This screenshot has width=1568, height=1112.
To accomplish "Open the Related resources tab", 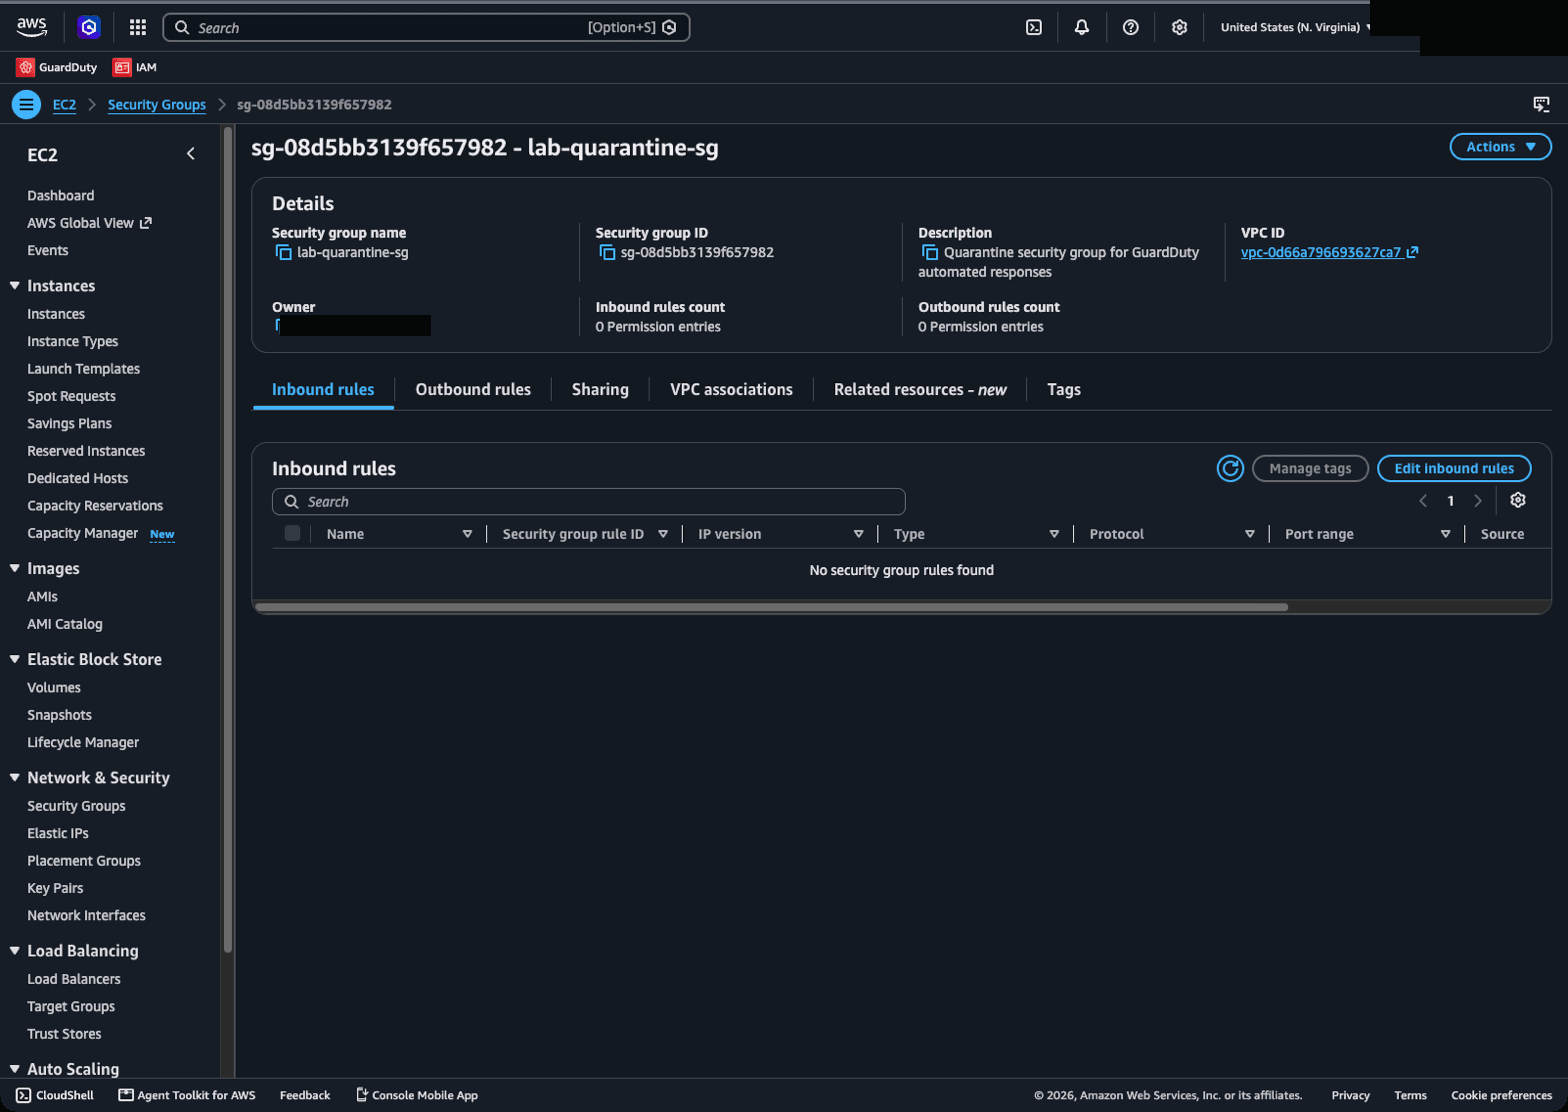I will [920, 389].
